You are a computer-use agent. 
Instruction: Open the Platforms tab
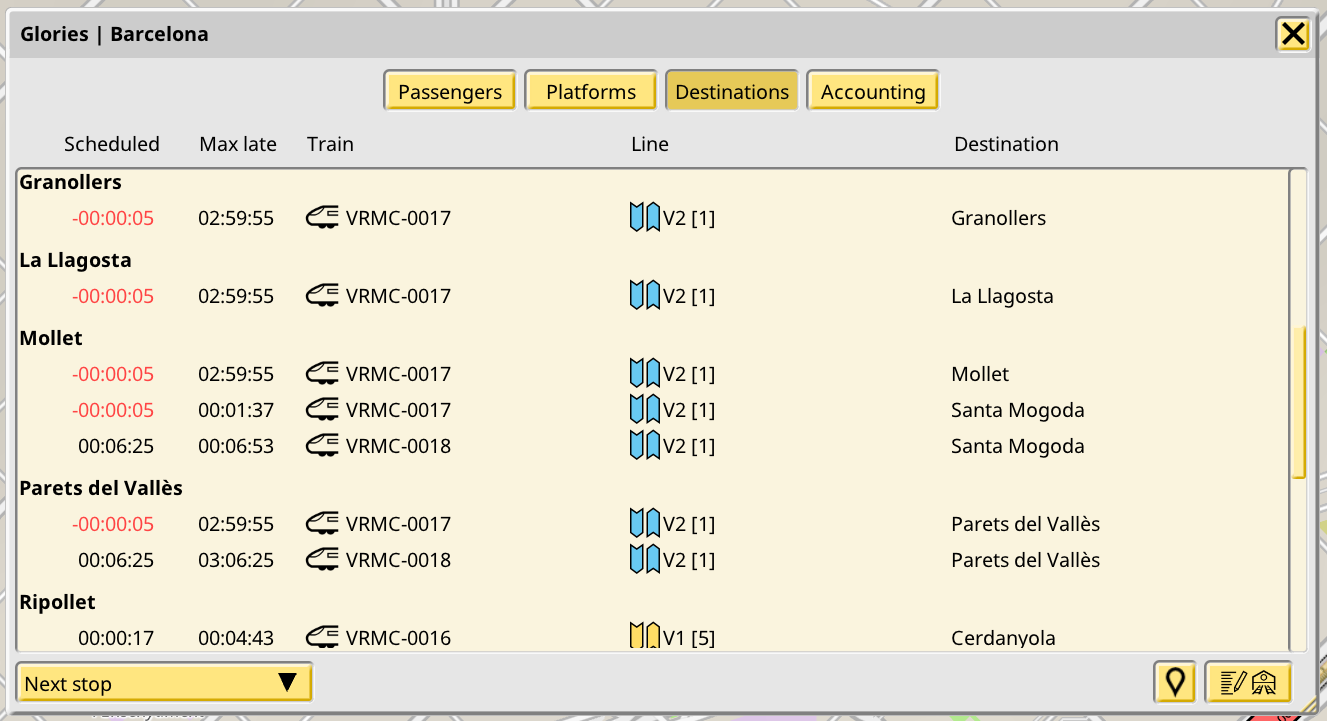pyautogui.click(x=590, y=92)
